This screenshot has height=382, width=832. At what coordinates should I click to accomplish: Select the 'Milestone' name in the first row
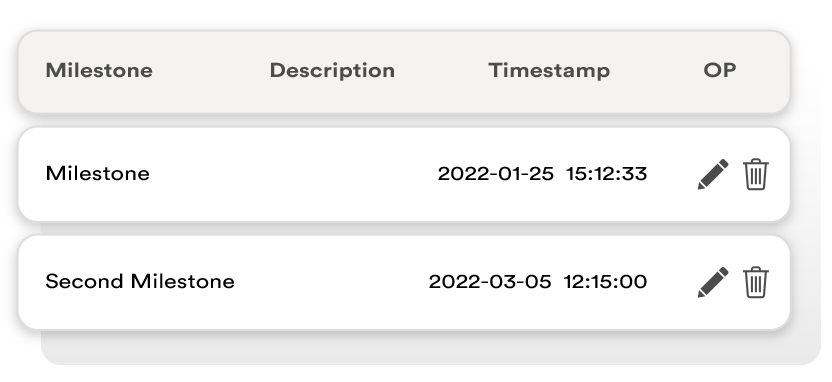[98, 173]
